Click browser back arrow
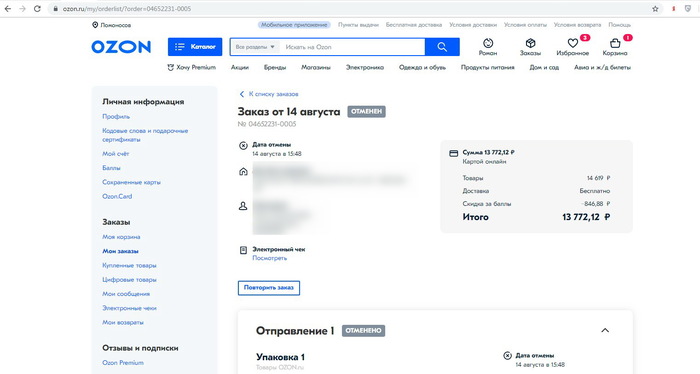This screenshot has width=700, height=374. (8, 8)
